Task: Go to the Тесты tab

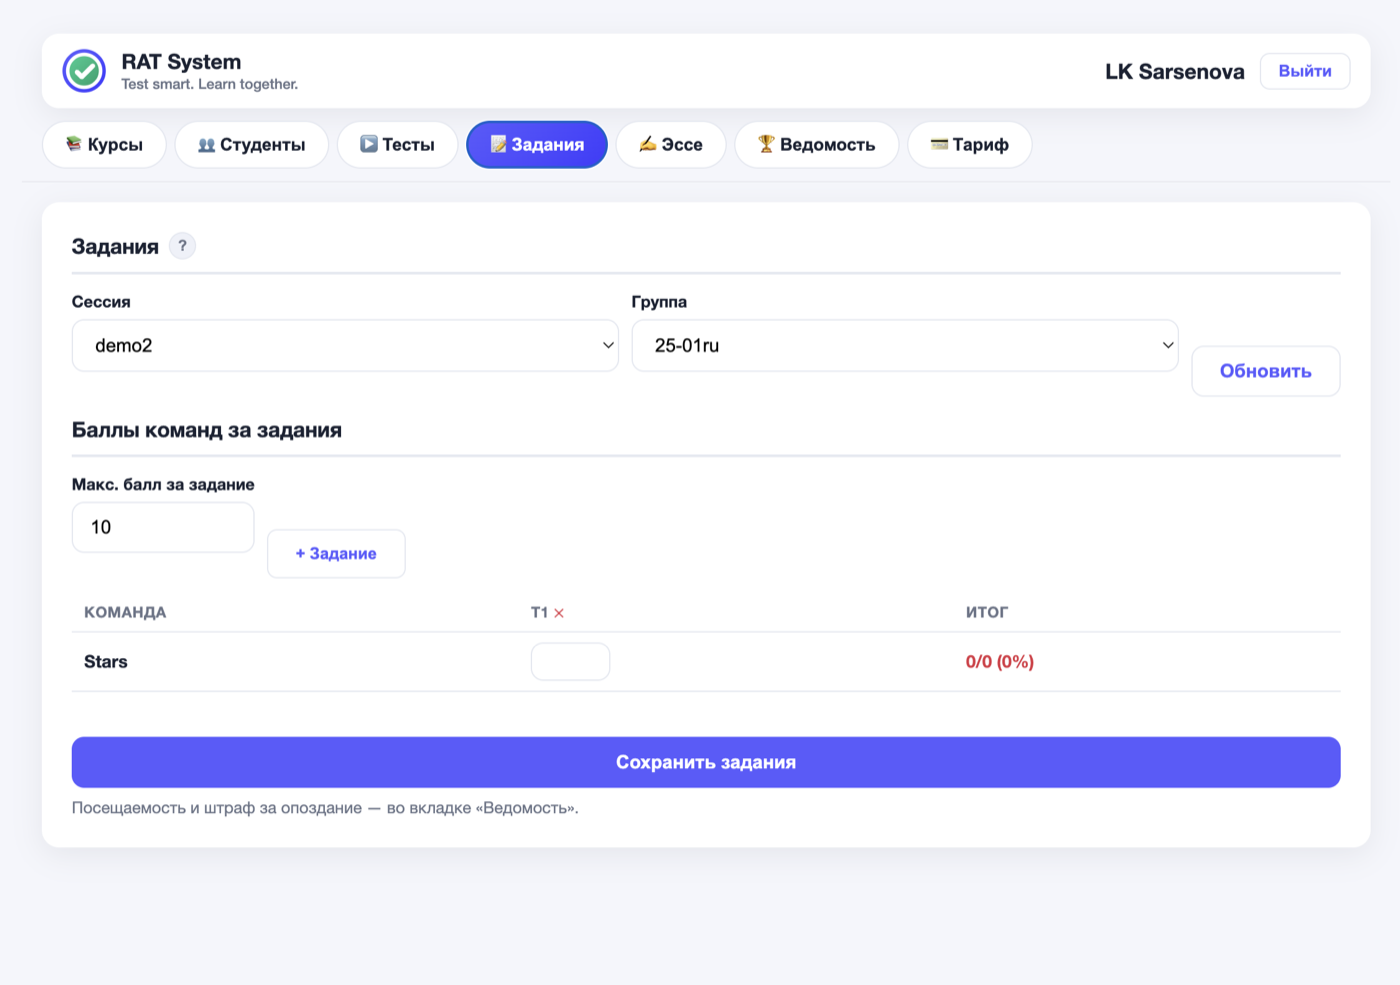Action: click(x=397, y=145)
